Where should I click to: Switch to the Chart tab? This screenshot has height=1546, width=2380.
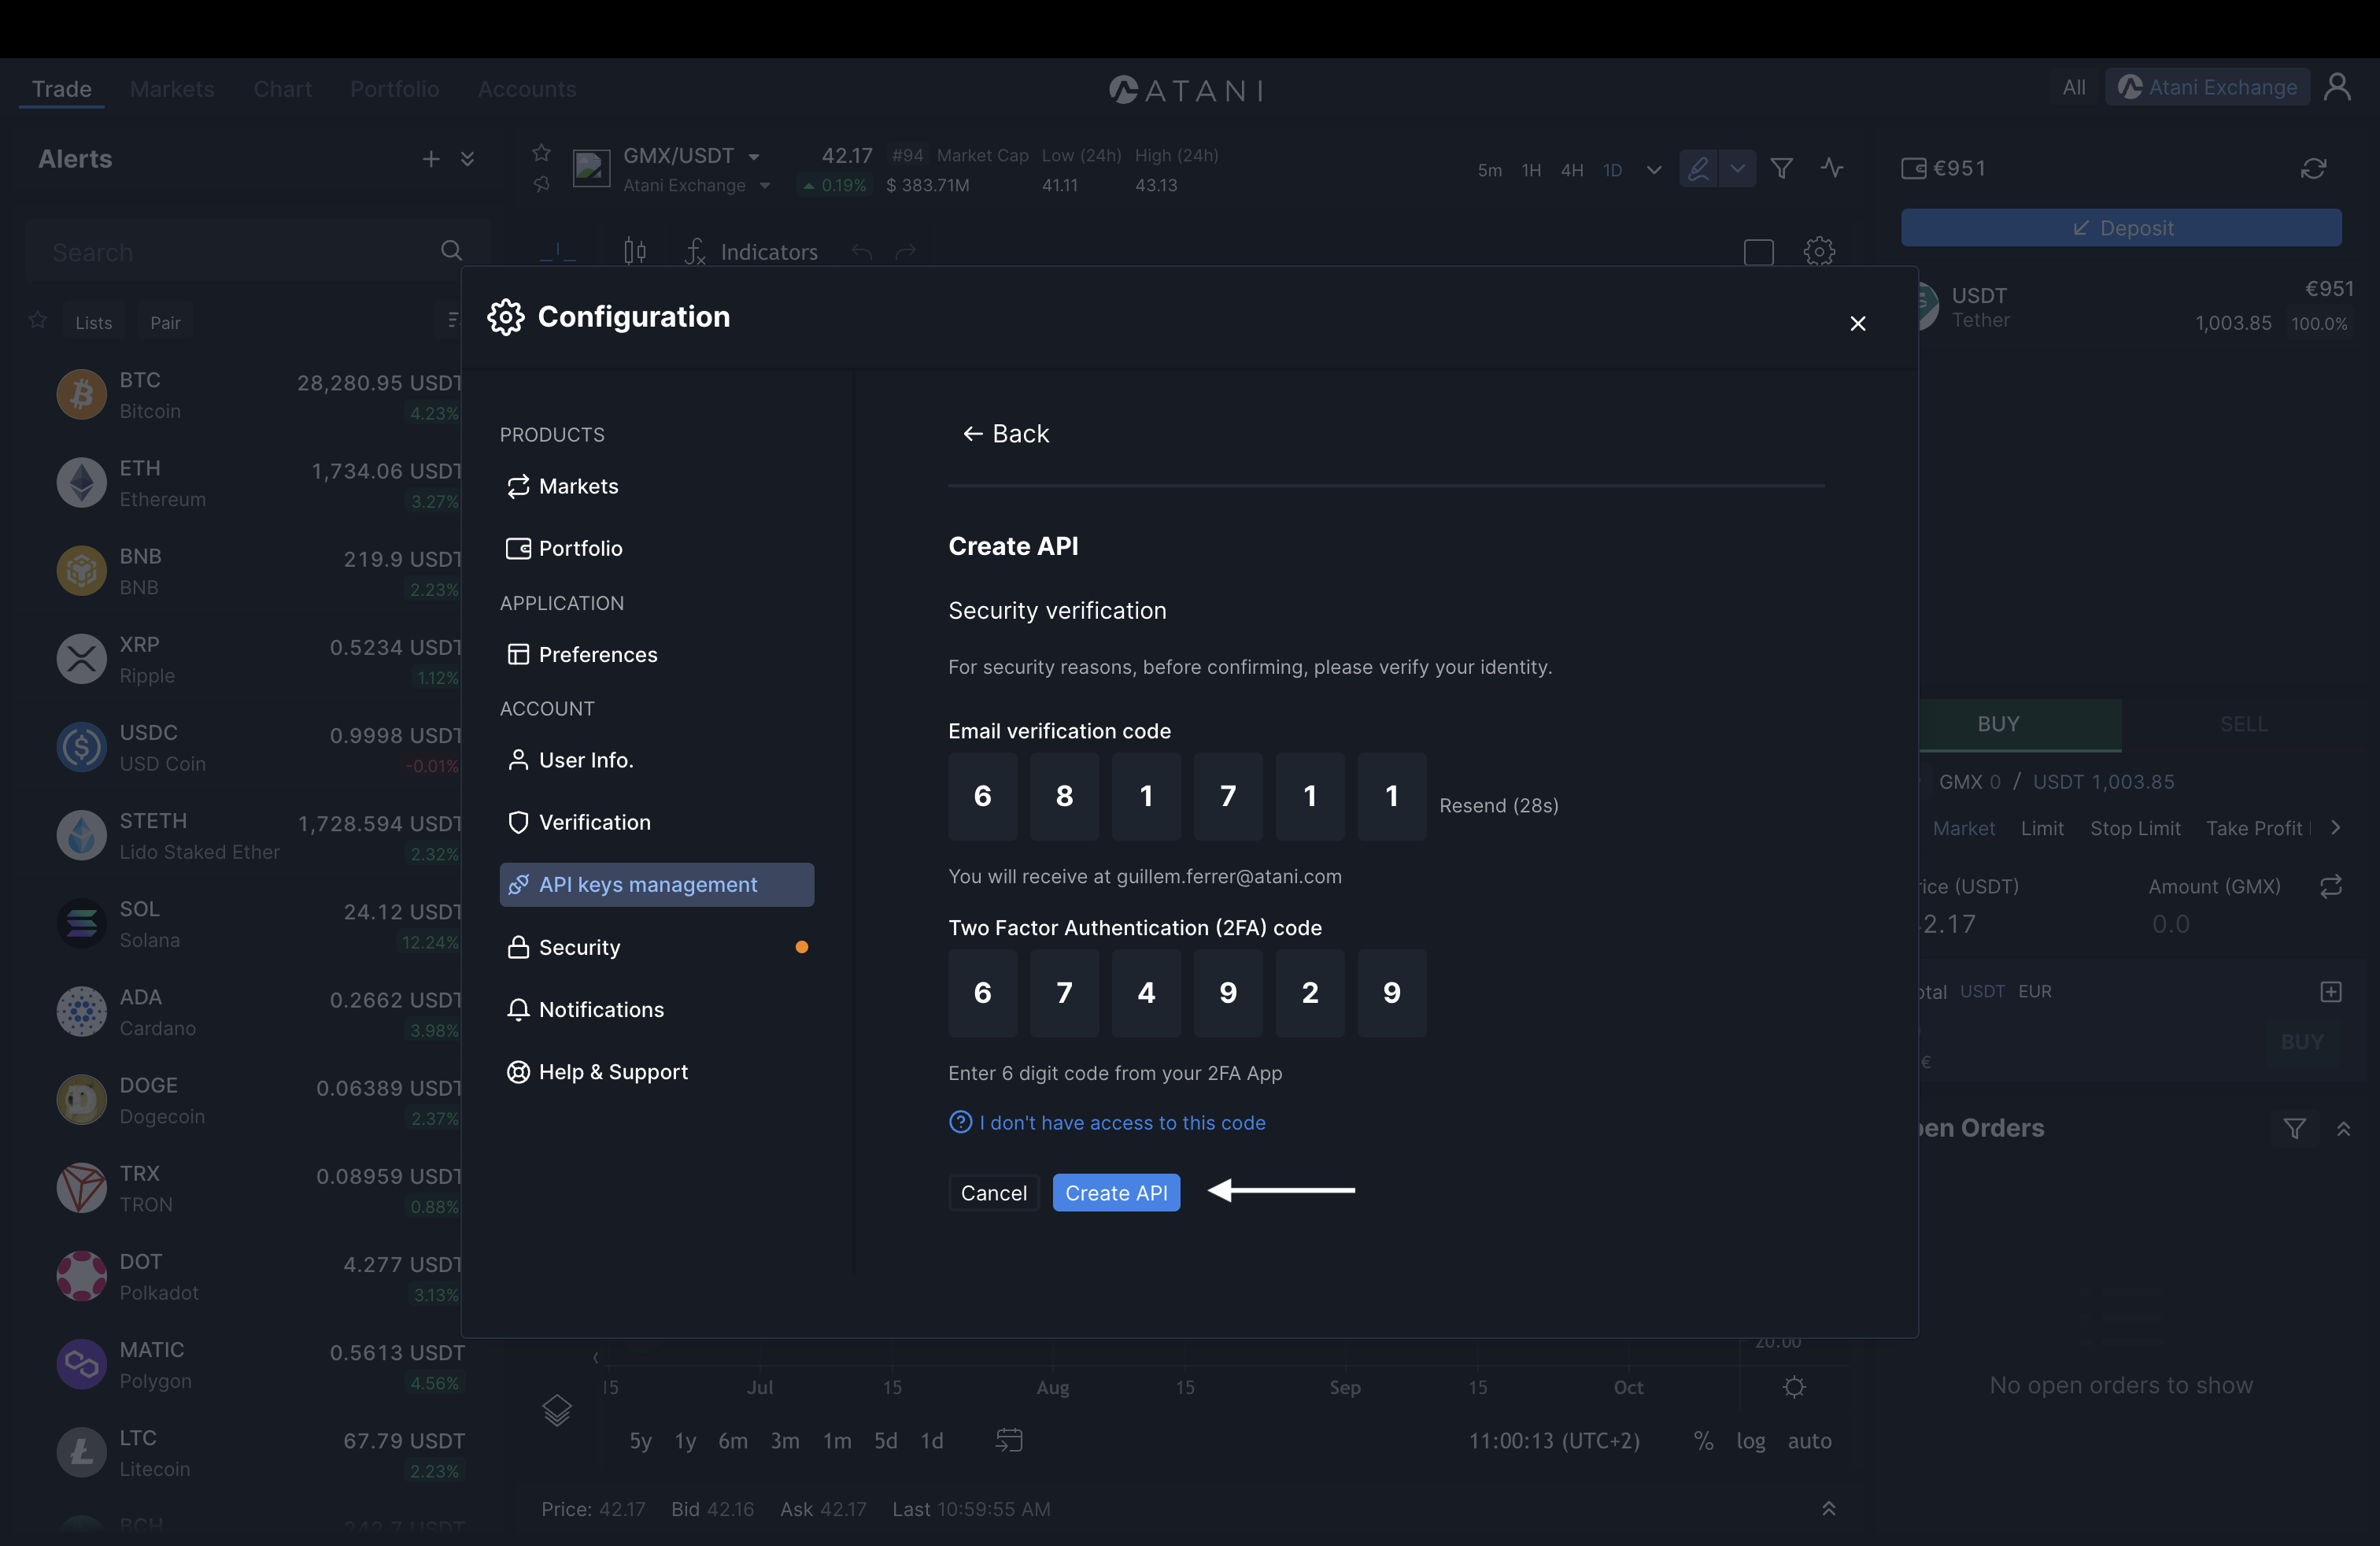[x=282, y=88]
